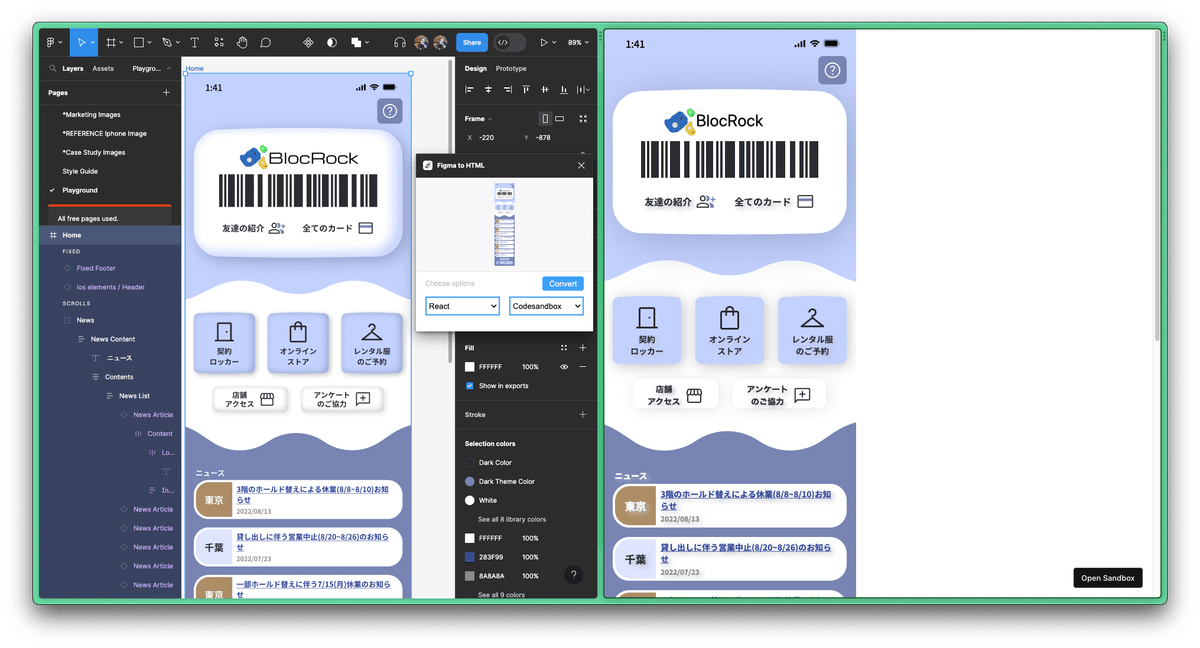
Task: Select landscape frame orientation
Action: 560,118
